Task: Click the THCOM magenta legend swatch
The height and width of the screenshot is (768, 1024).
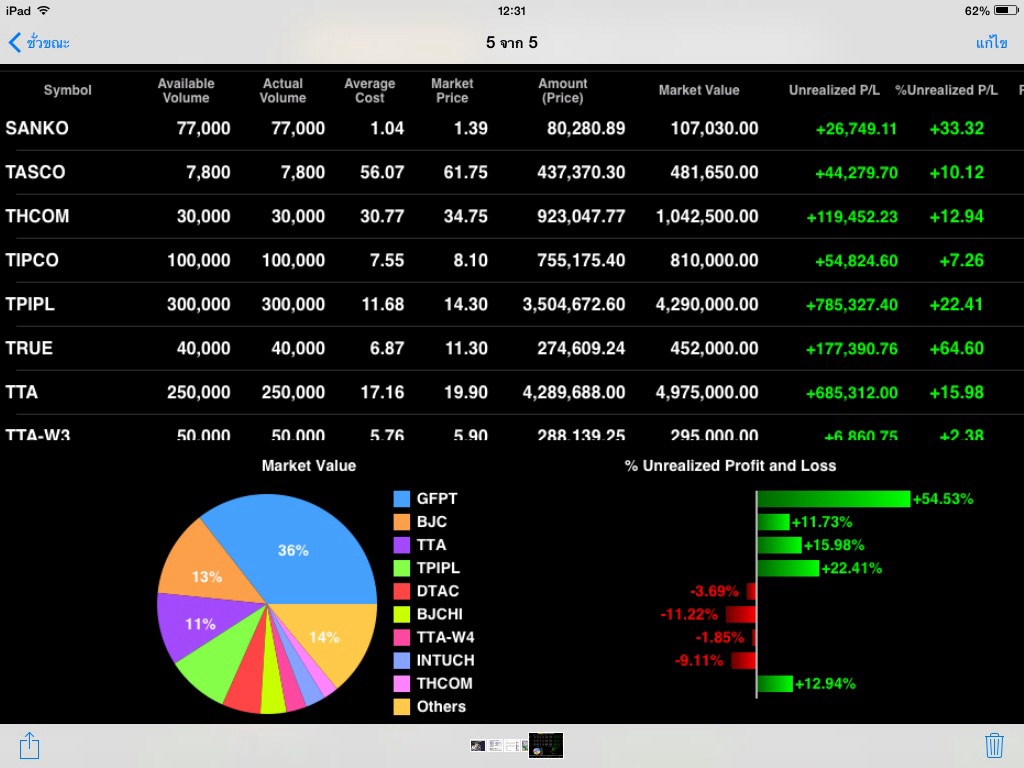Action: coord(402,684)
